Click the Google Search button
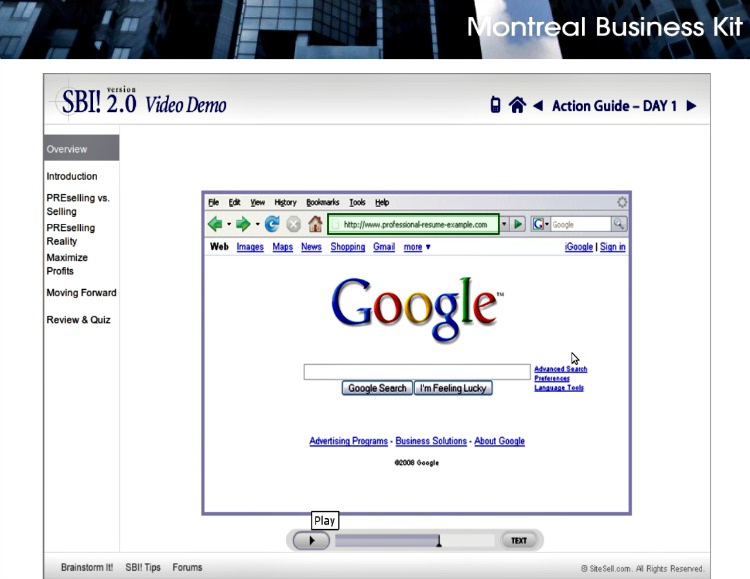 click(x=377, y=388)
